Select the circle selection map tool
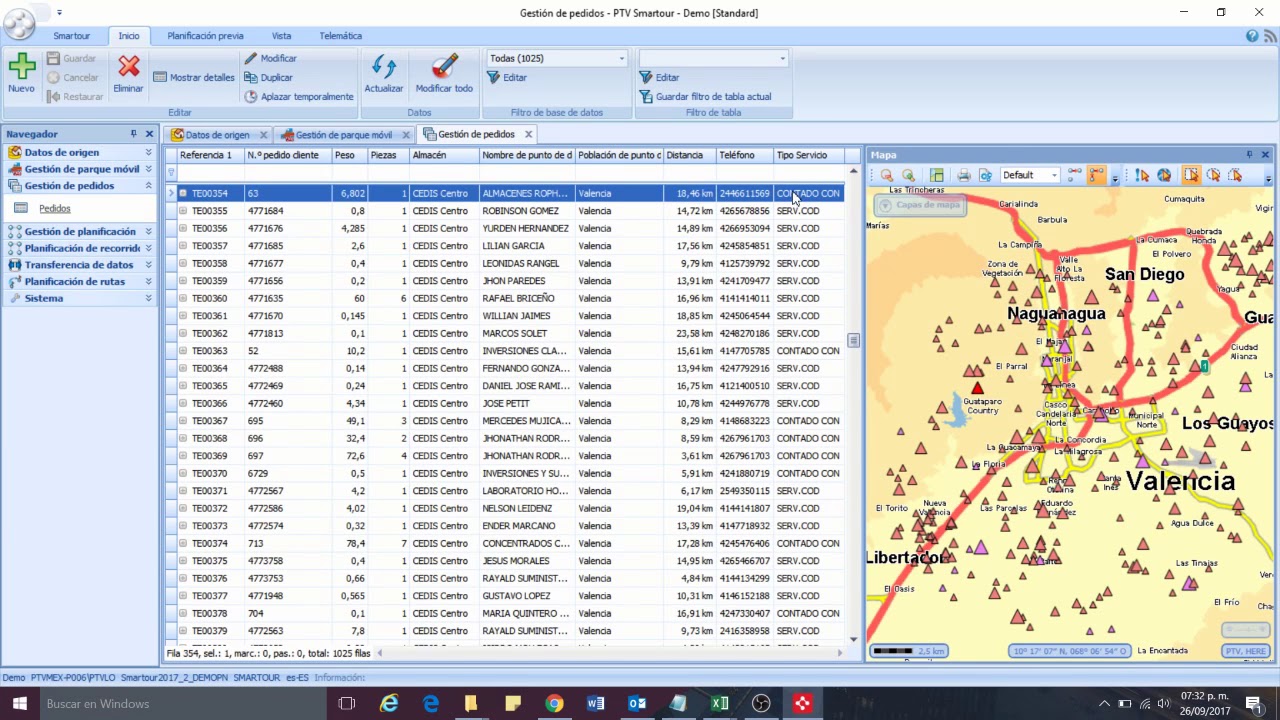 (1213, 175)
